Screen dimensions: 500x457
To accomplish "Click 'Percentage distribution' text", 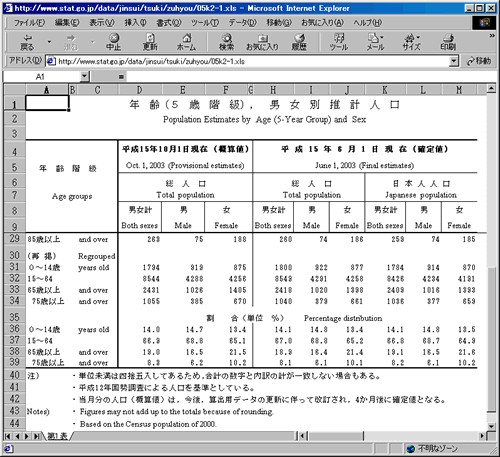I will click(x=343, y=318).
